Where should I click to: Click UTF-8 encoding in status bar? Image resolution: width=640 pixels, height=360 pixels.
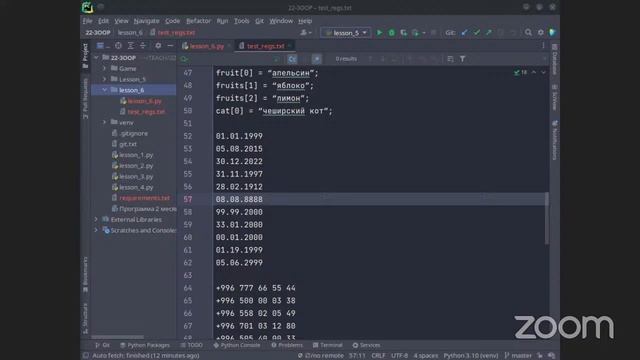(x=399, y=356)
